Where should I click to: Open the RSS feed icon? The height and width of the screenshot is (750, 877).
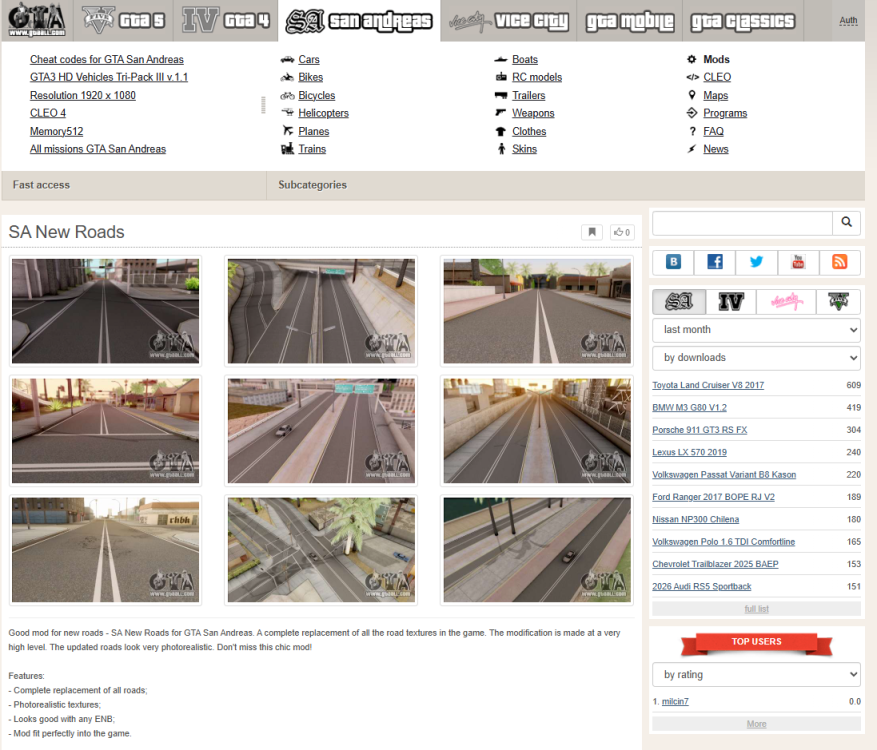(x=840, y=262)
